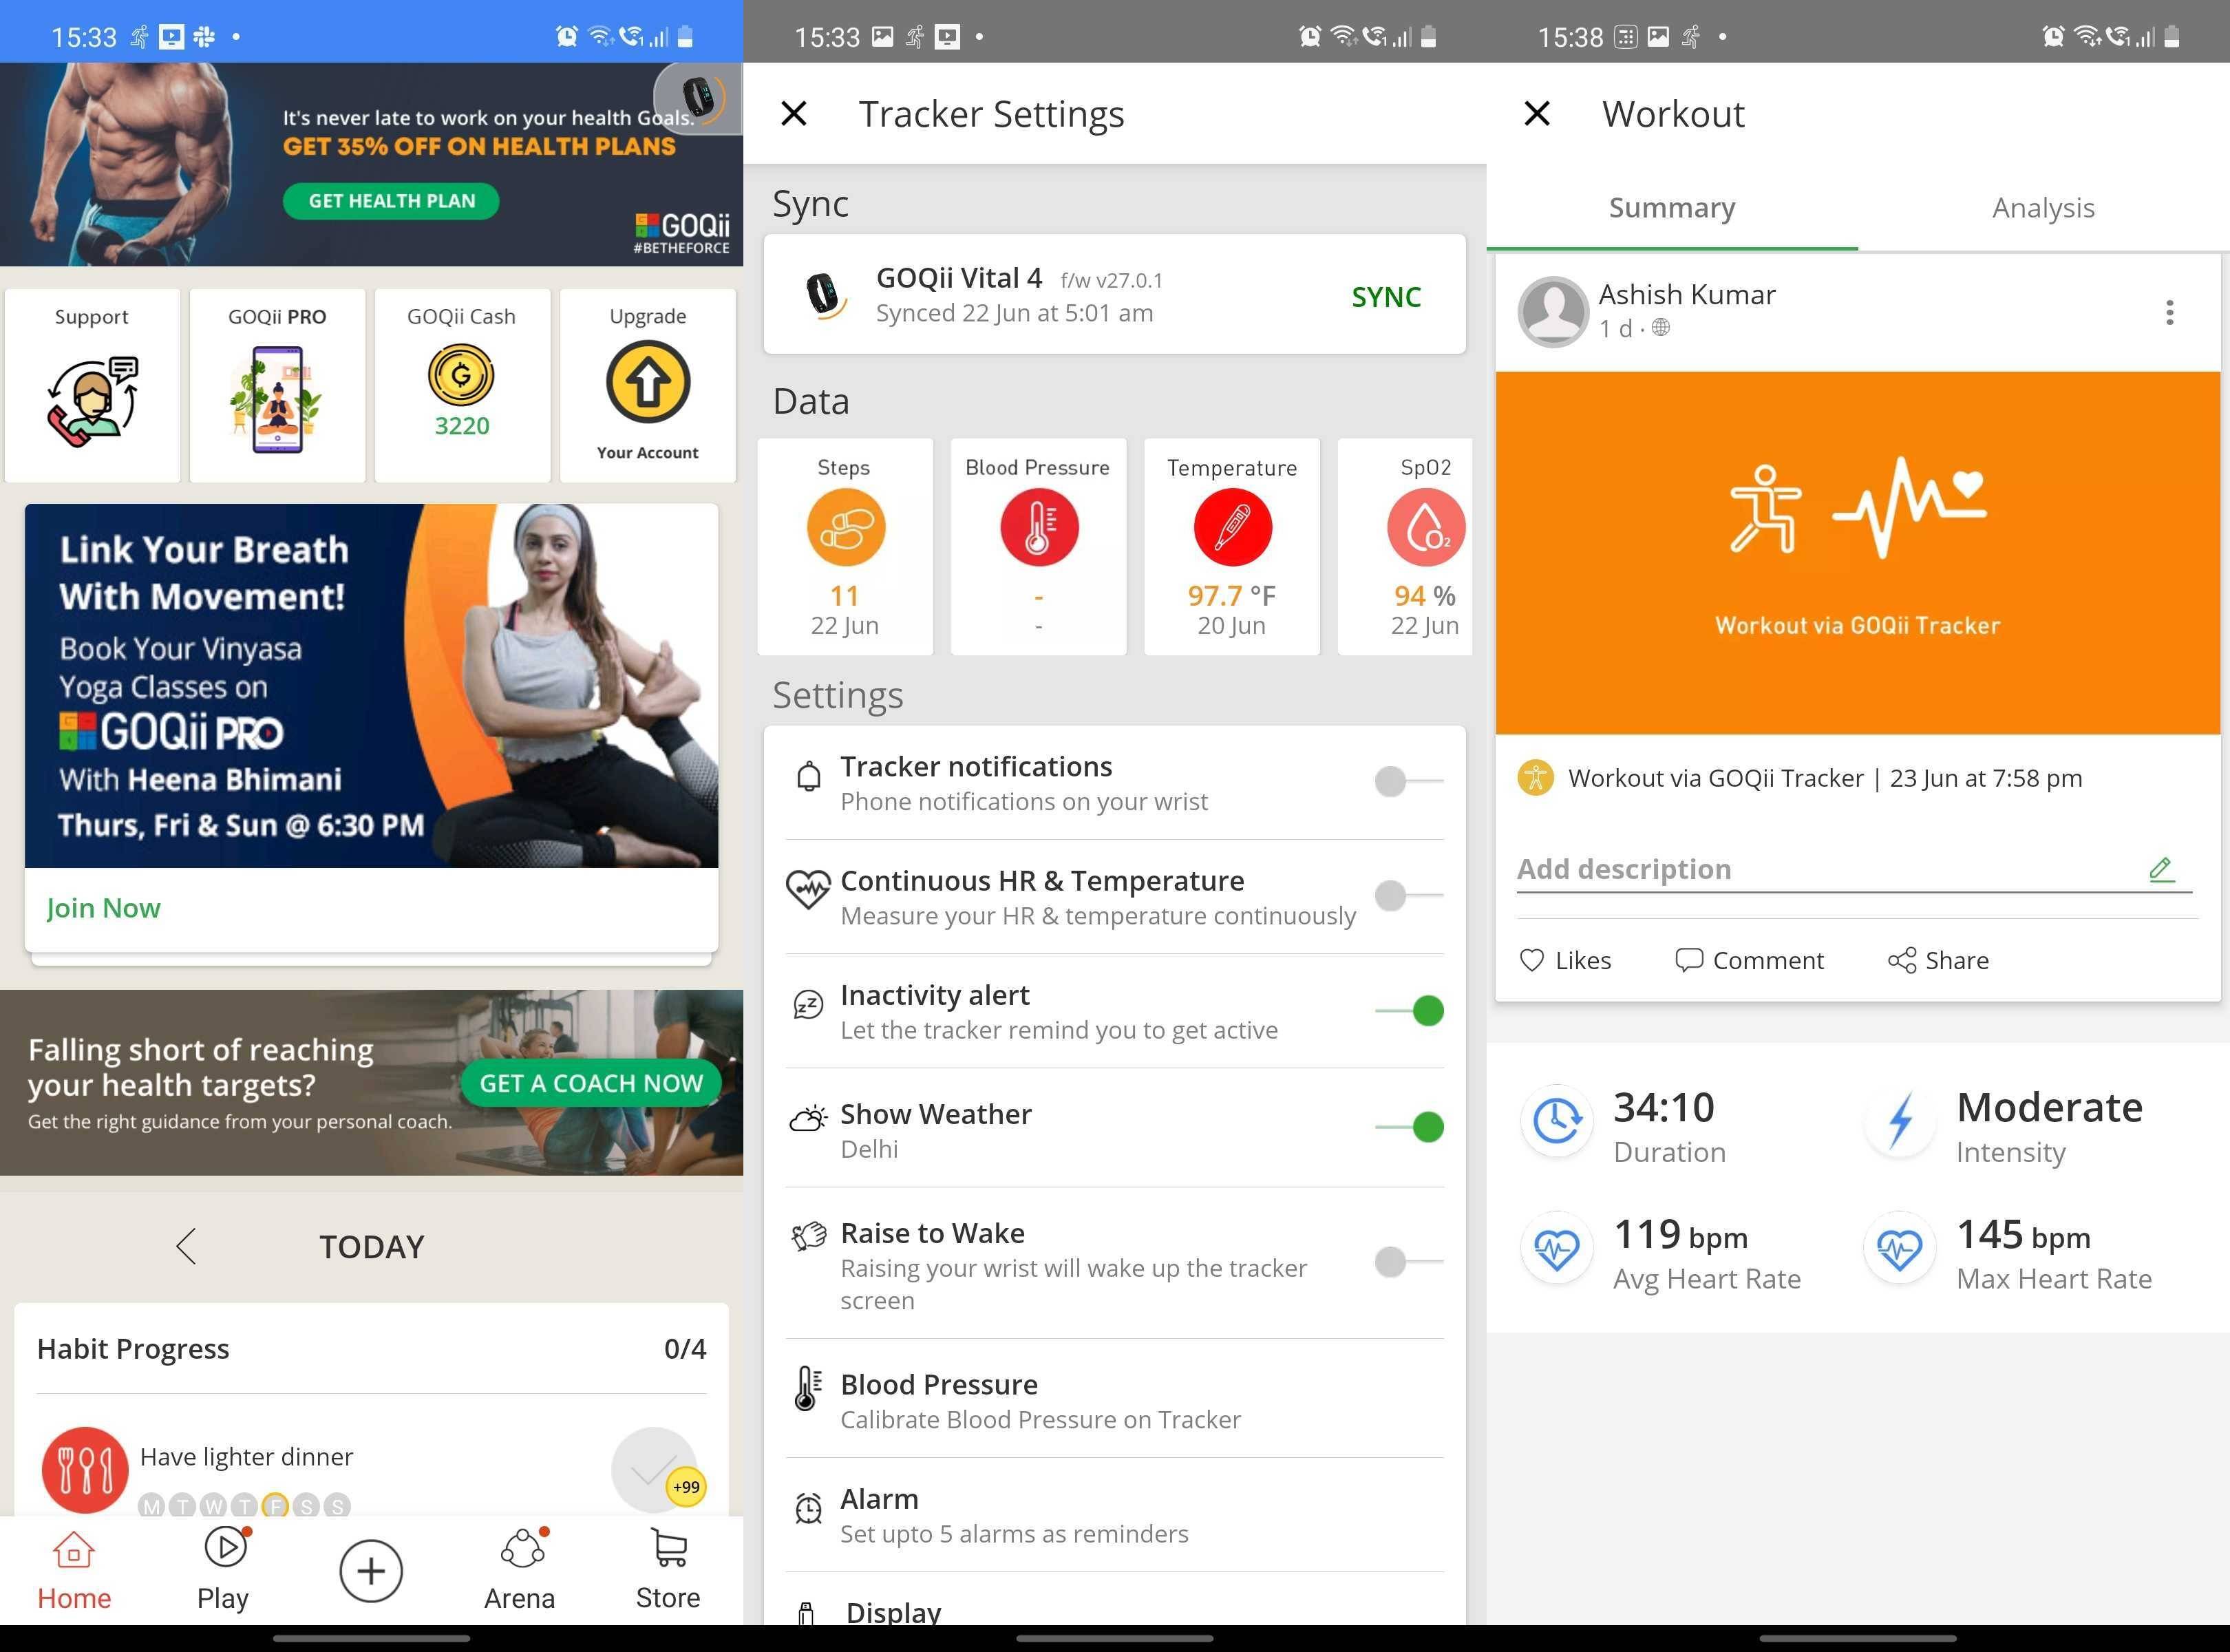Screen dimensions: 2230x1652
Task: Open the Steps data card
Action: click(x=845, y=546)
